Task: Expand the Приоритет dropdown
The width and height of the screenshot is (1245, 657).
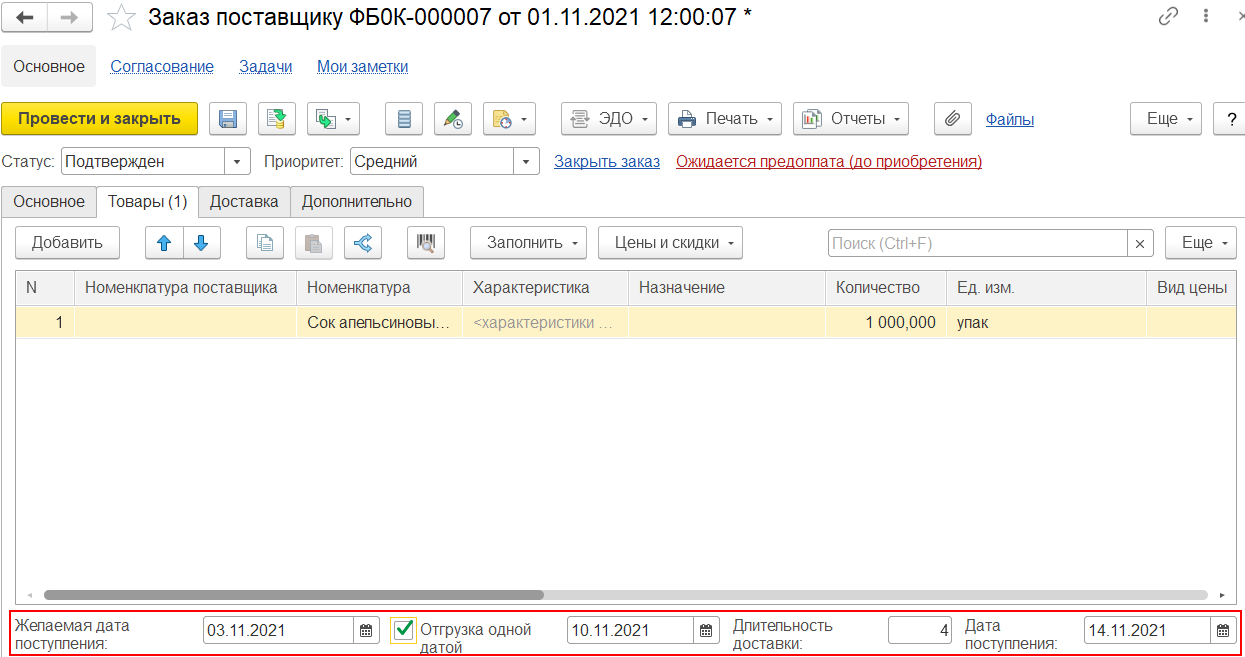Action: pos(527,161)
